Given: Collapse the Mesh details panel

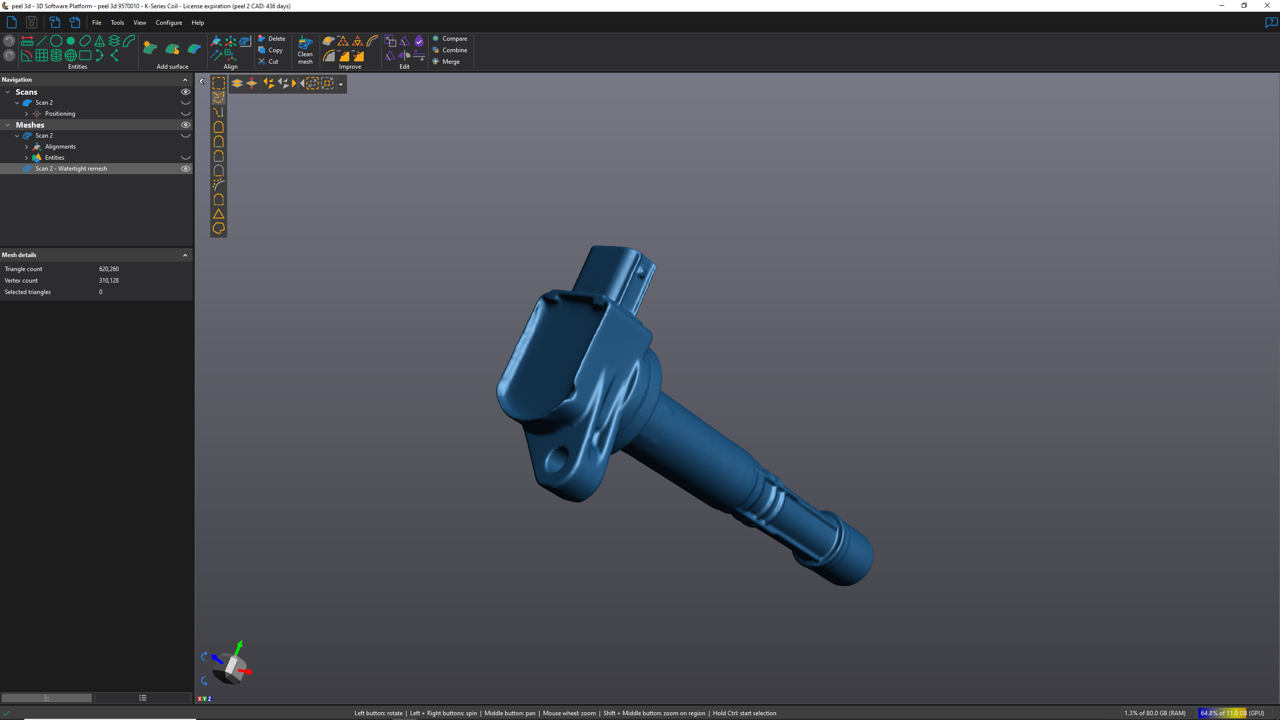Looking at the screenshot, I should point(185,255).
